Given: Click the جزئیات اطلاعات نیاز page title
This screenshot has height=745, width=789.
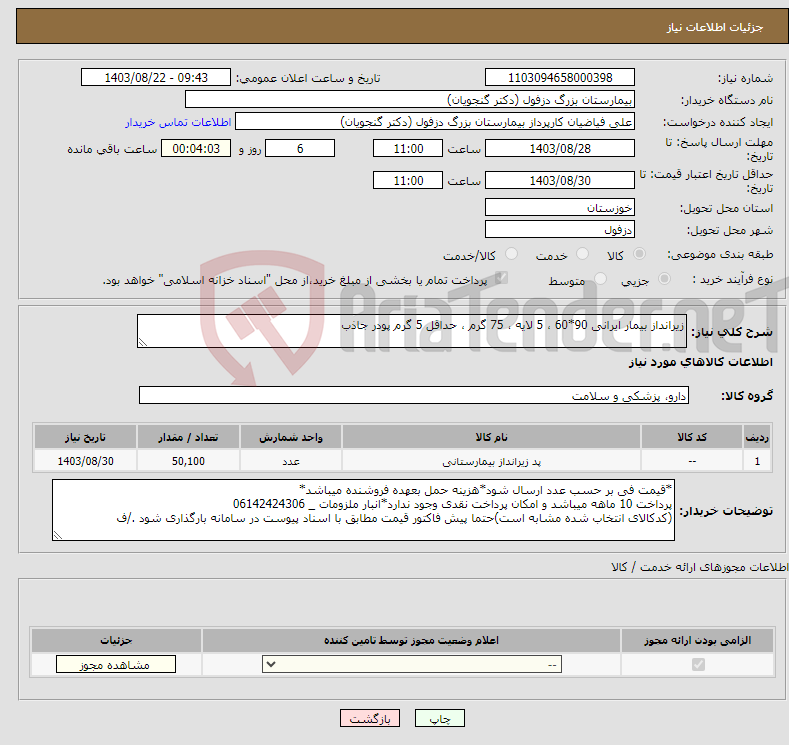Looking at the screenshot, I should point(715,27).
